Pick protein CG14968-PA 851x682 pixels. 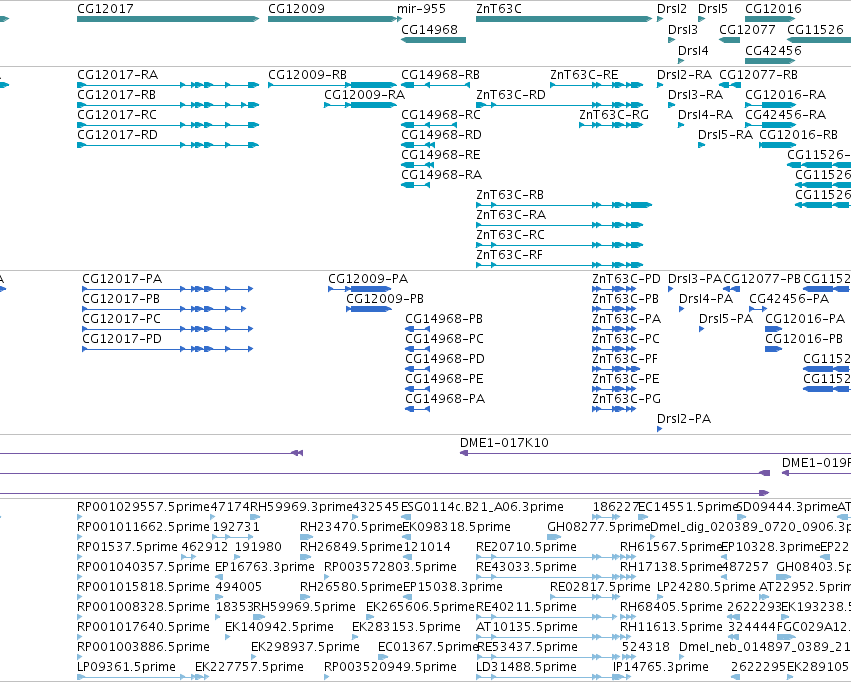445,399
